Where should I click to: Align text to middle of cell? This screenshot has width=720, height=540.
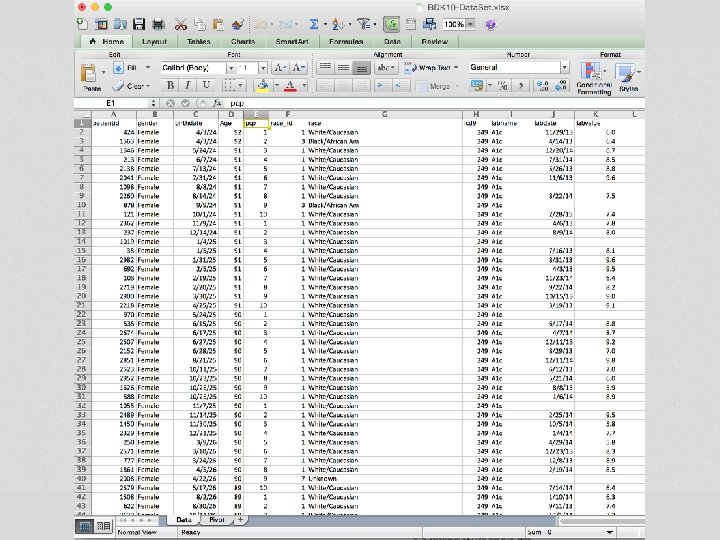click(x=343, y=68)
